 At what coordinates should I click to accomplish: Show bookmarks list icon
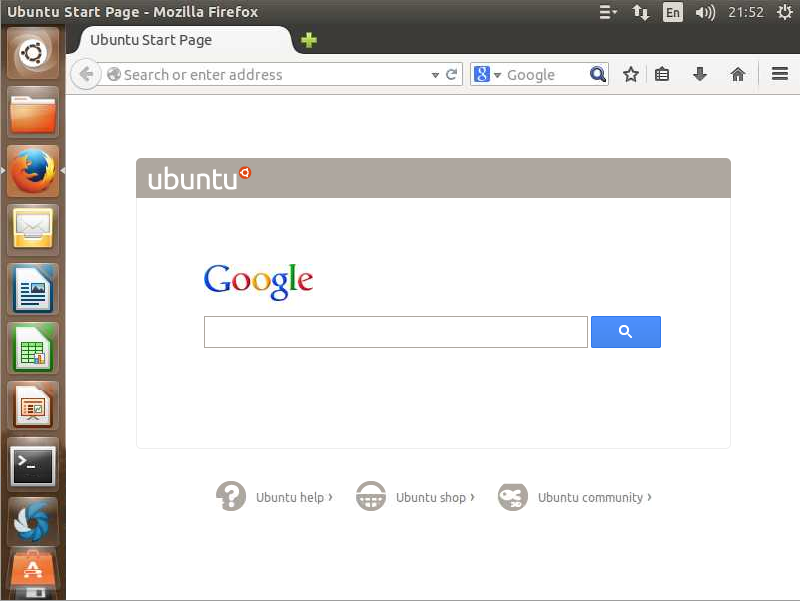pyautogui.click(x=662, y=74)
